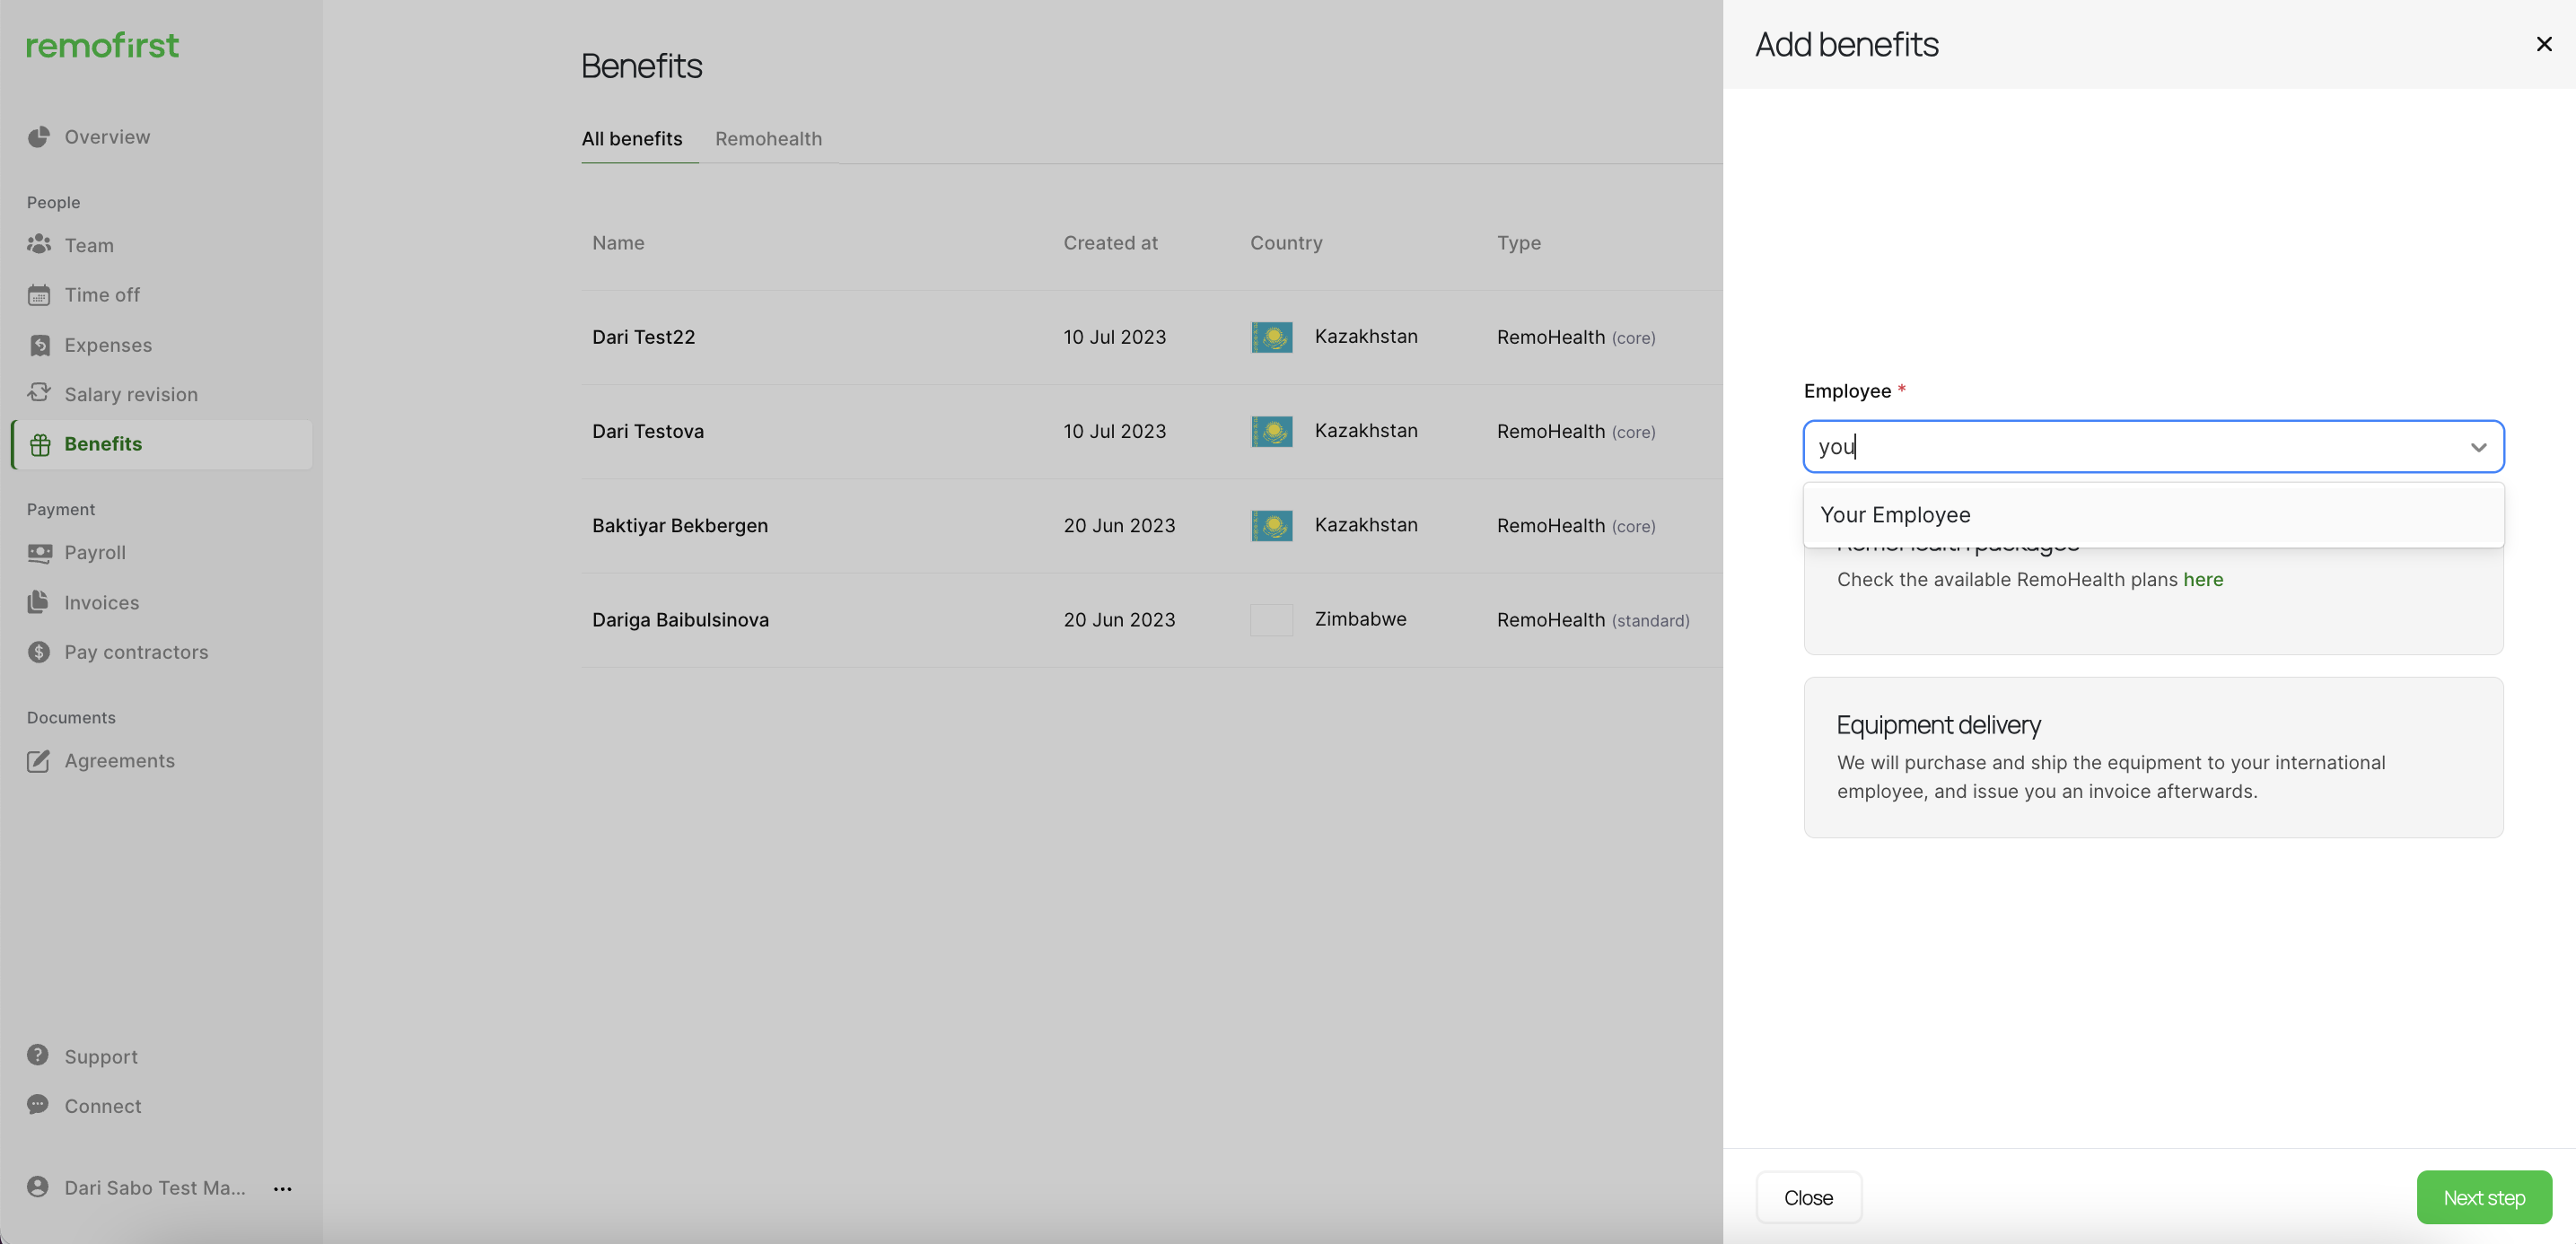Click Kazakhstan flag in Baktiyar Bekbergen row
The height and width of the screenshot is (1244, 2576).
(1272, 525)
